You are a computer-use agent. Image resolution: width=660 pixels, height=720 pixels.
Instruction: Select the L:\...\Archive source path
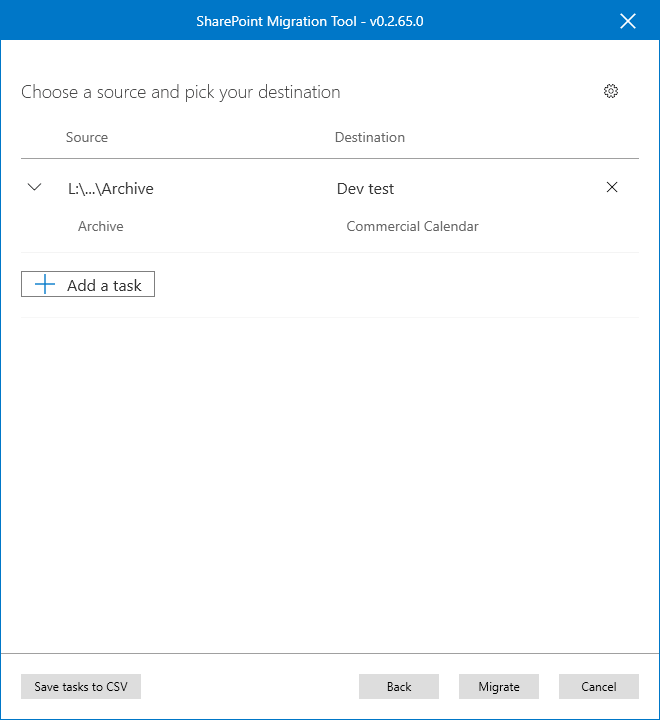pyautogui.click(x=110, y=188)
